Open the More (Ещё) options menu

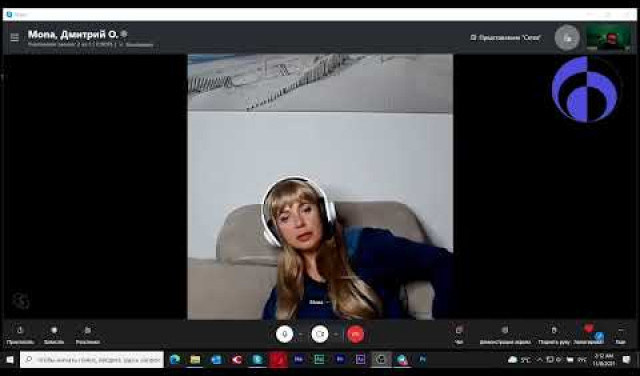click(620, 335)
